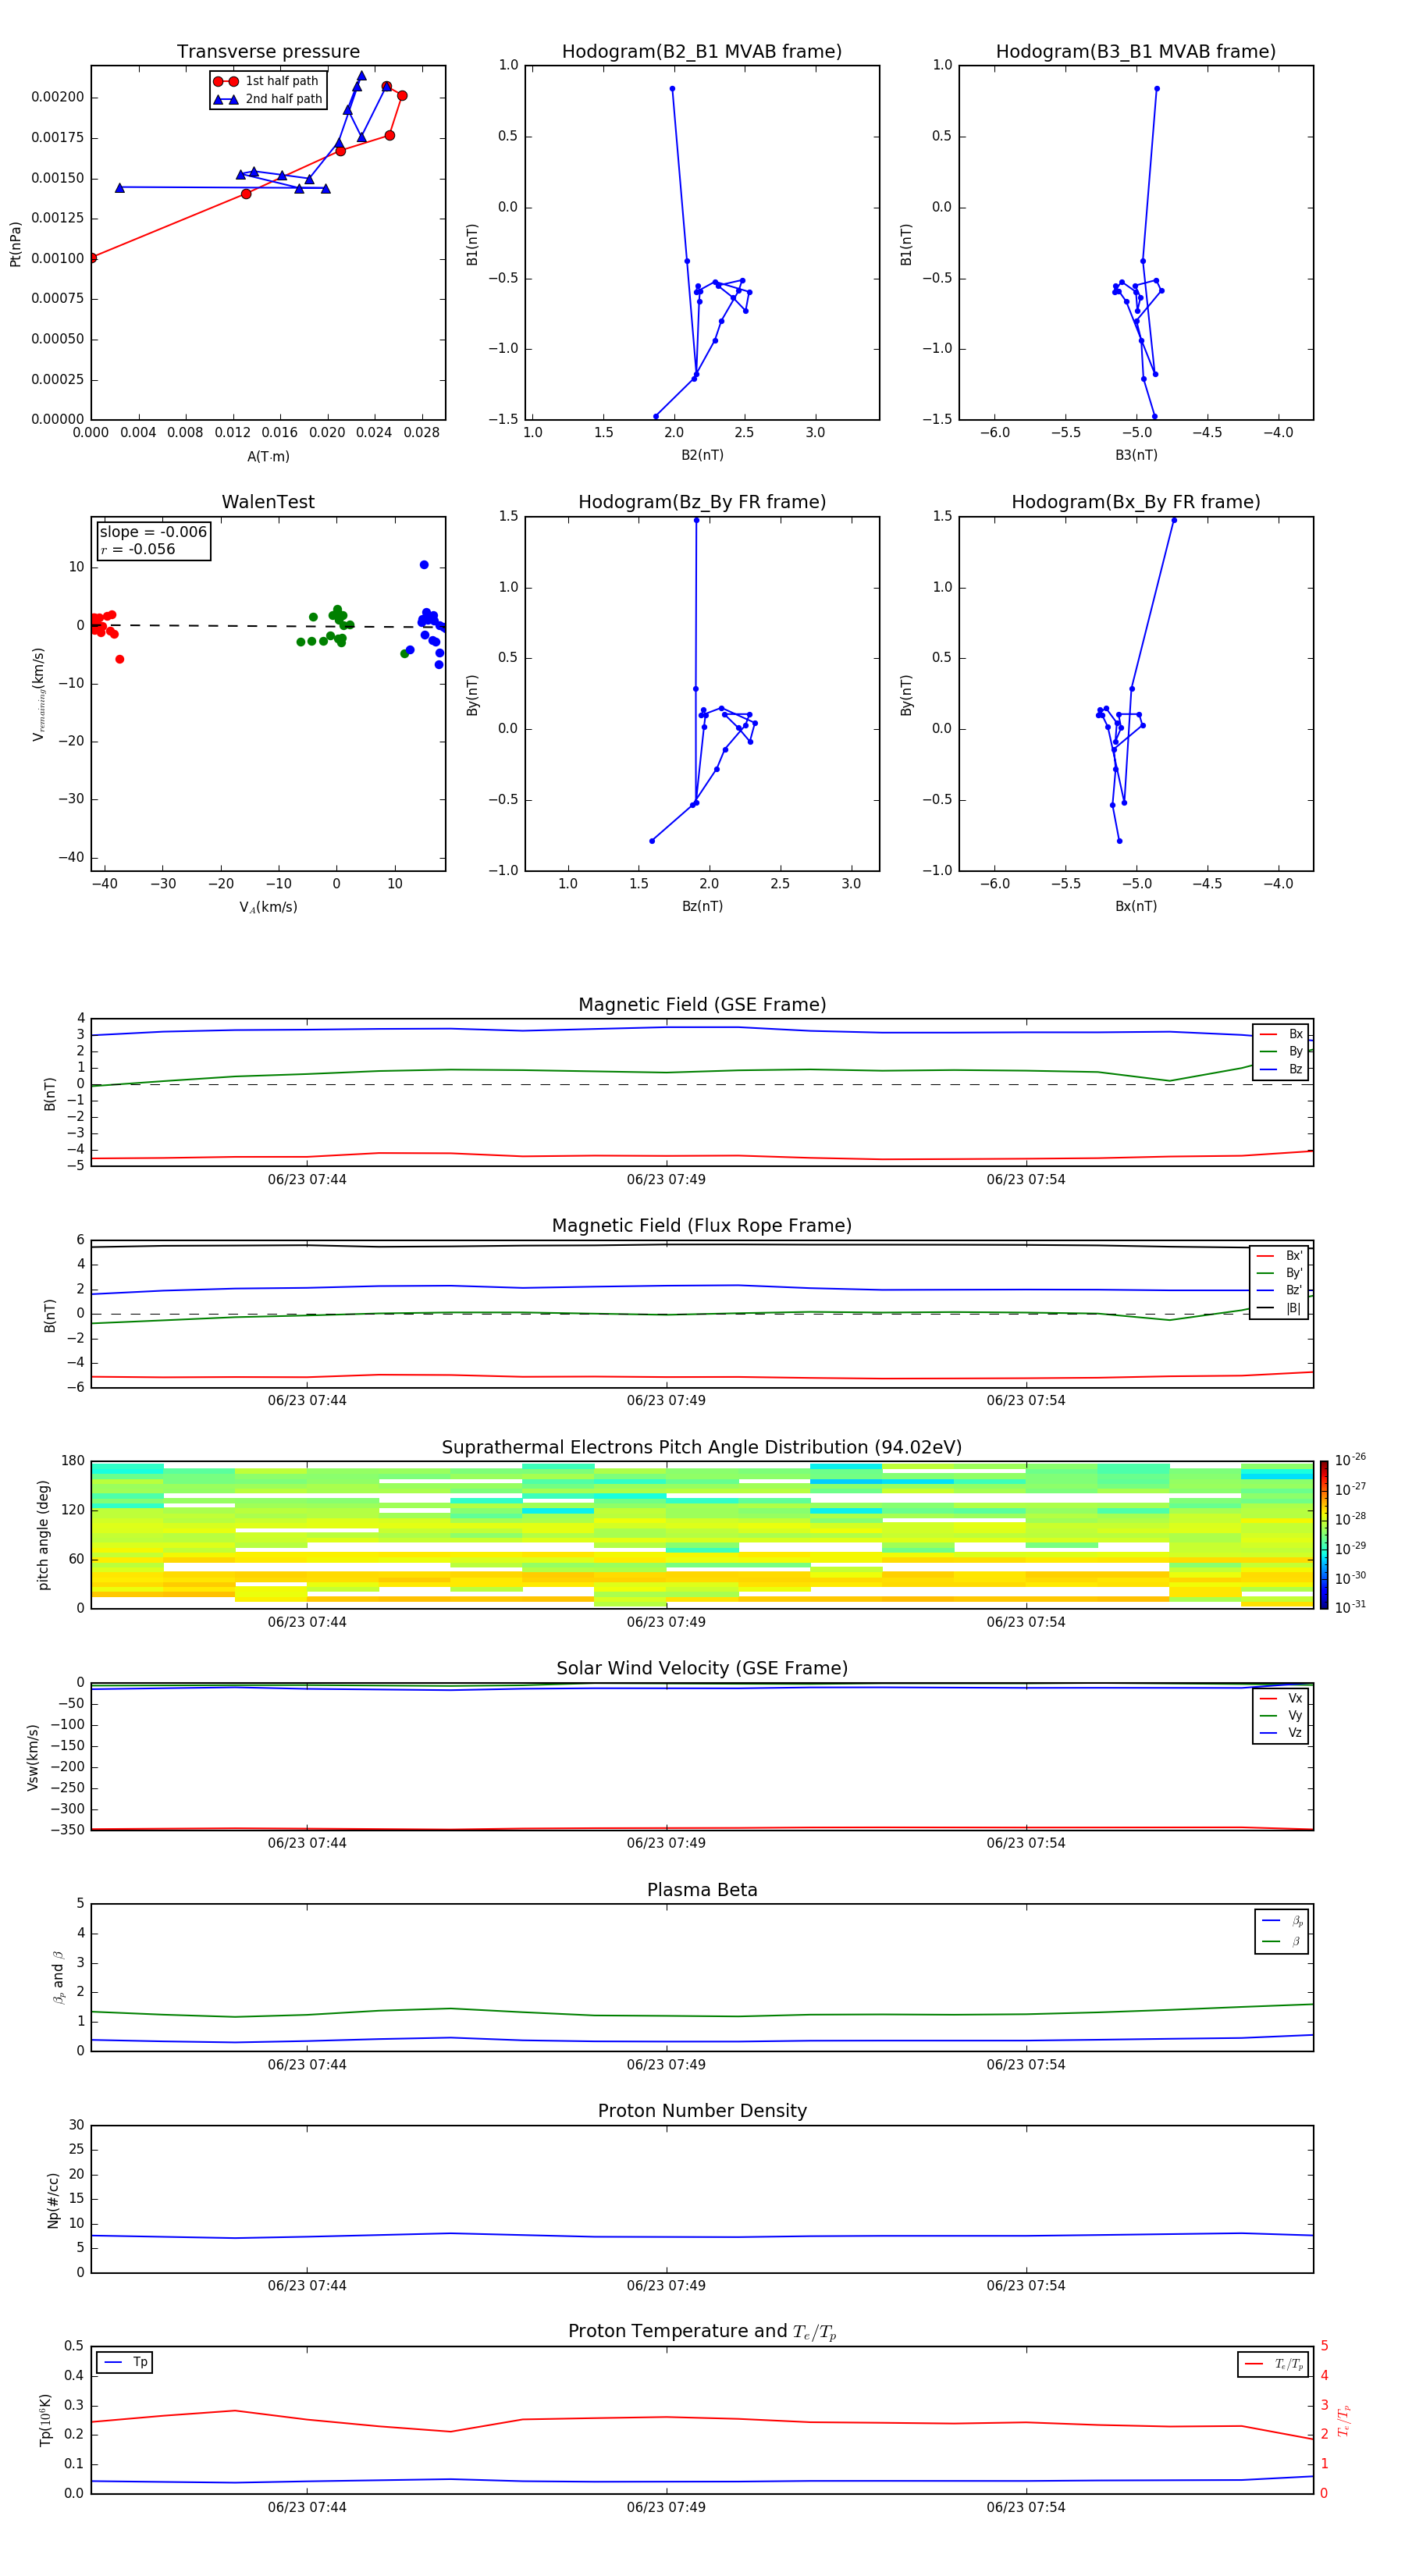Click the "Transverse pressure" plot title
Screen dimensions: 1405x2576
point(268,52)
